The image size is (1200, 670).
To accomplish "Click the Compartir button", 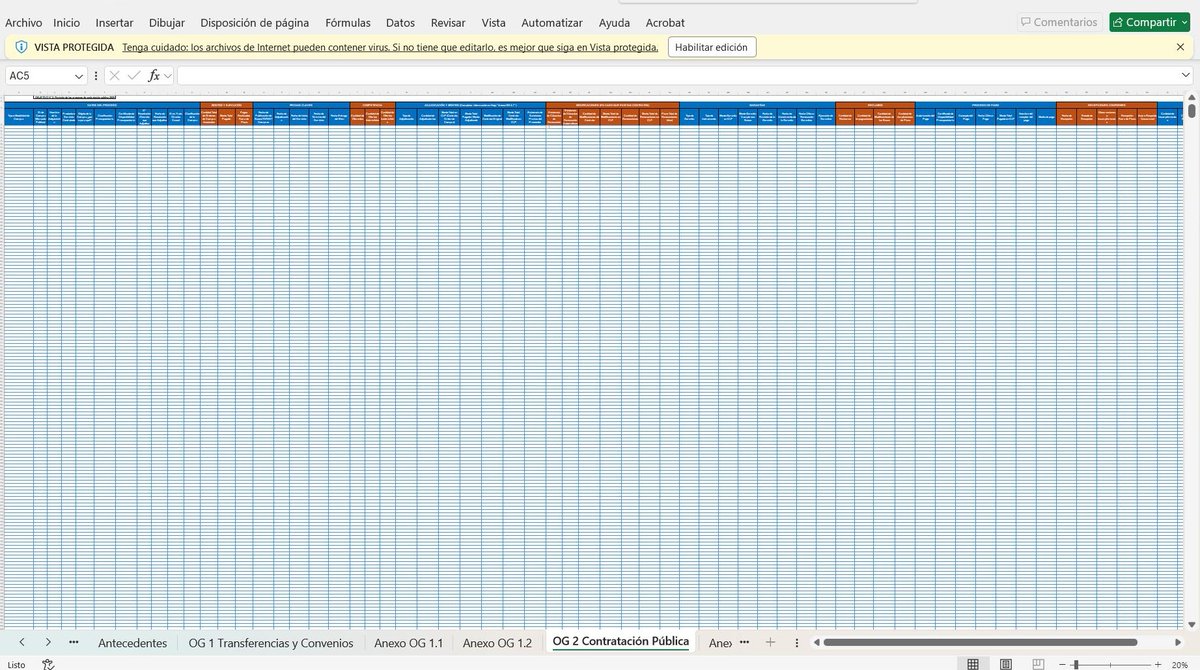I will point(1149,22).
